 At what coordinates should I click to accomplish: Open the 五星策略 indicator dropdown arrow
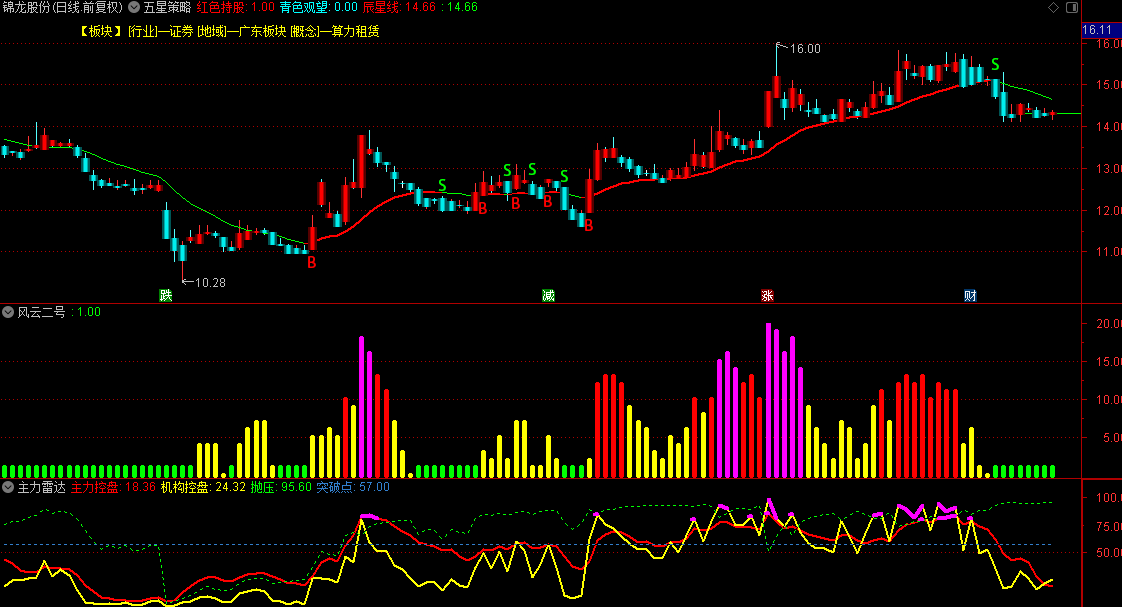click(134, 7)
